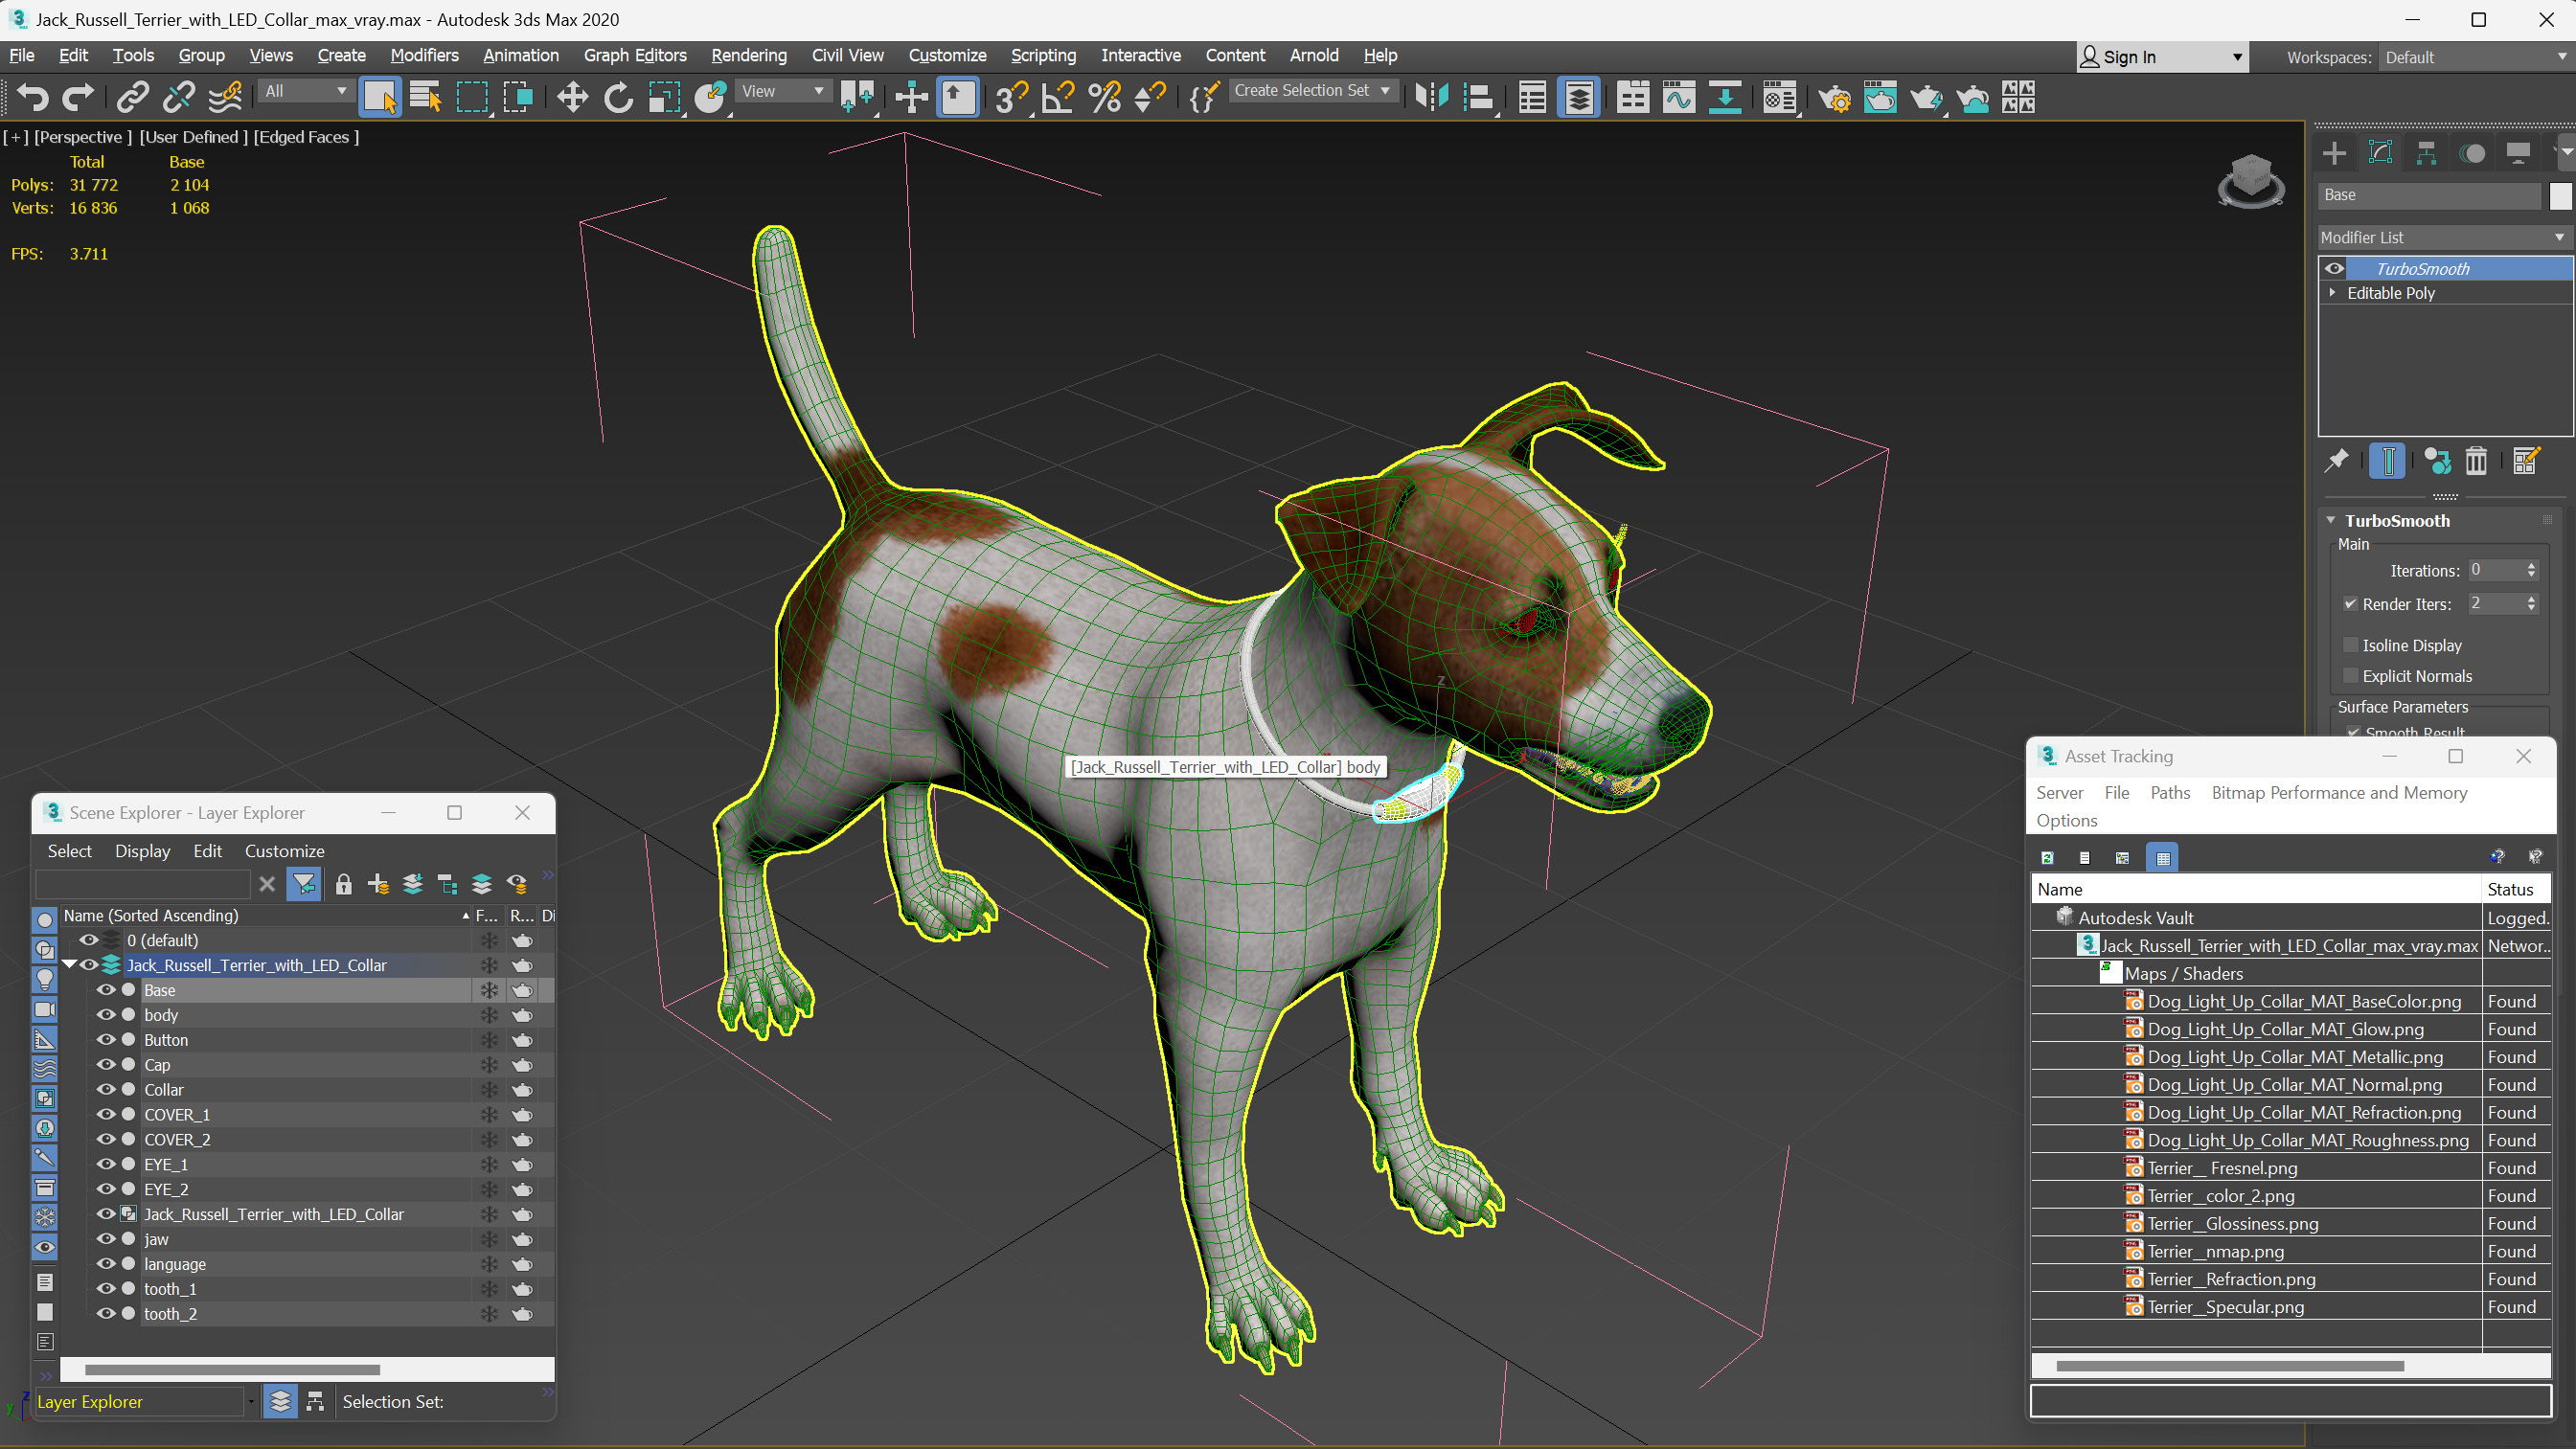Activate the Select Object tool
This screenshot has height=1449, width=2576.
[x=380, y=97]
